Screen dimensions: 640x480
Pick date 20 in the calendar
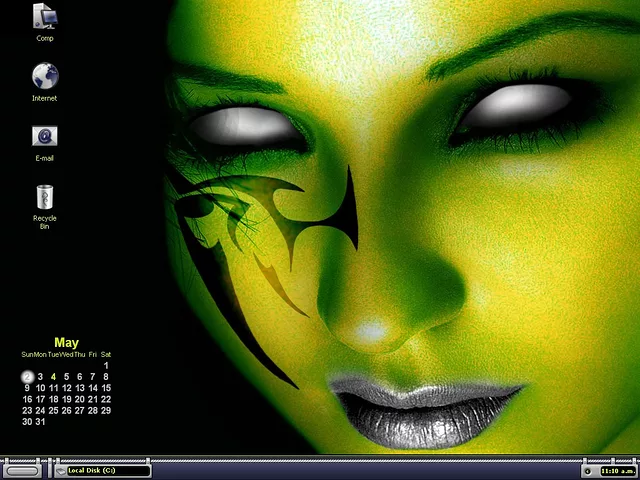coord(80,399)
